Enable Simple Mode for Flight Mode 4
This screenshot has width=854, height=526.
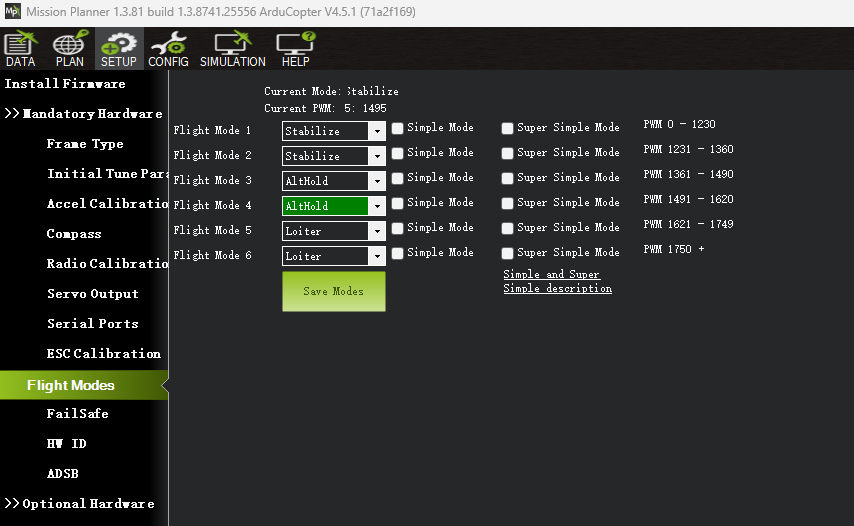(398, 203)
